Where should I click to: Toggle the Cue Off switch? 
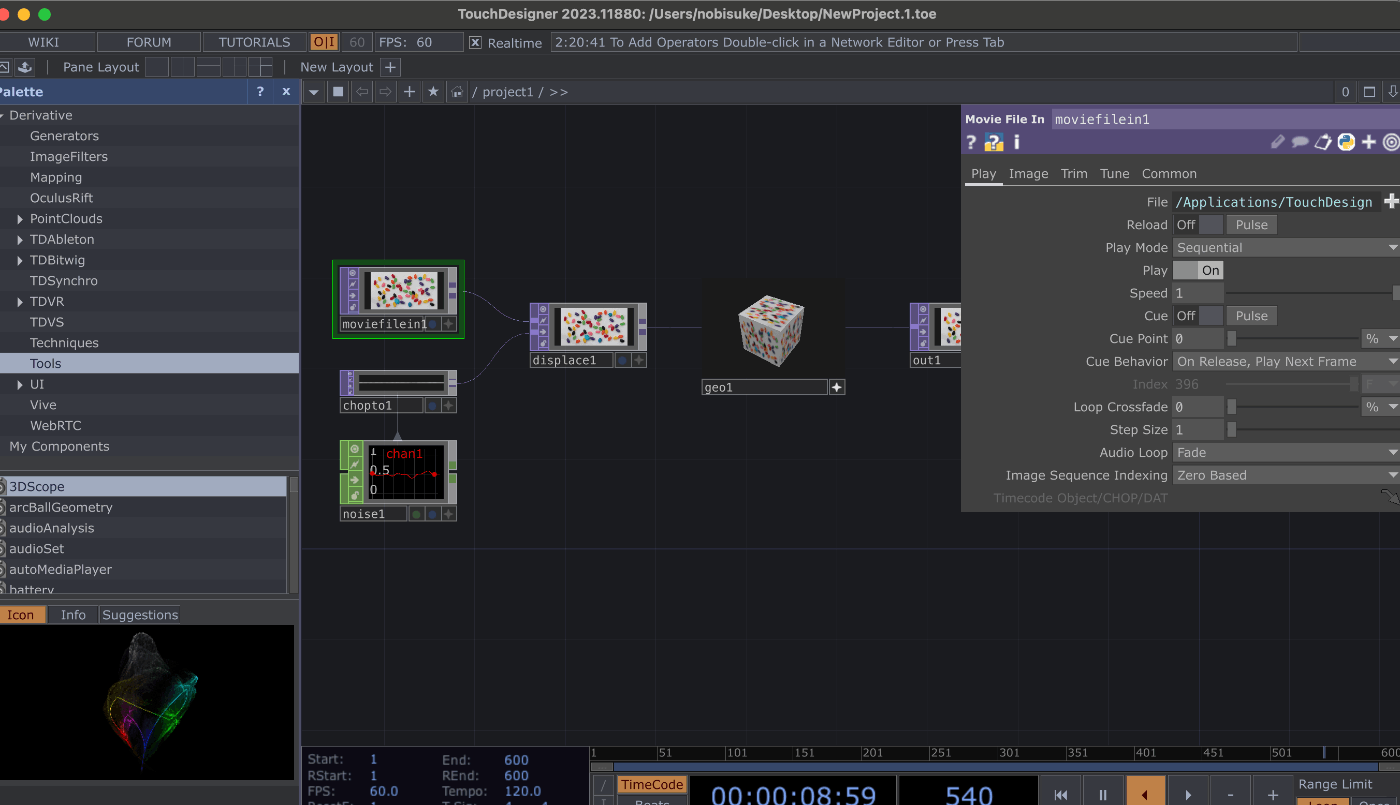point(1198,315)
